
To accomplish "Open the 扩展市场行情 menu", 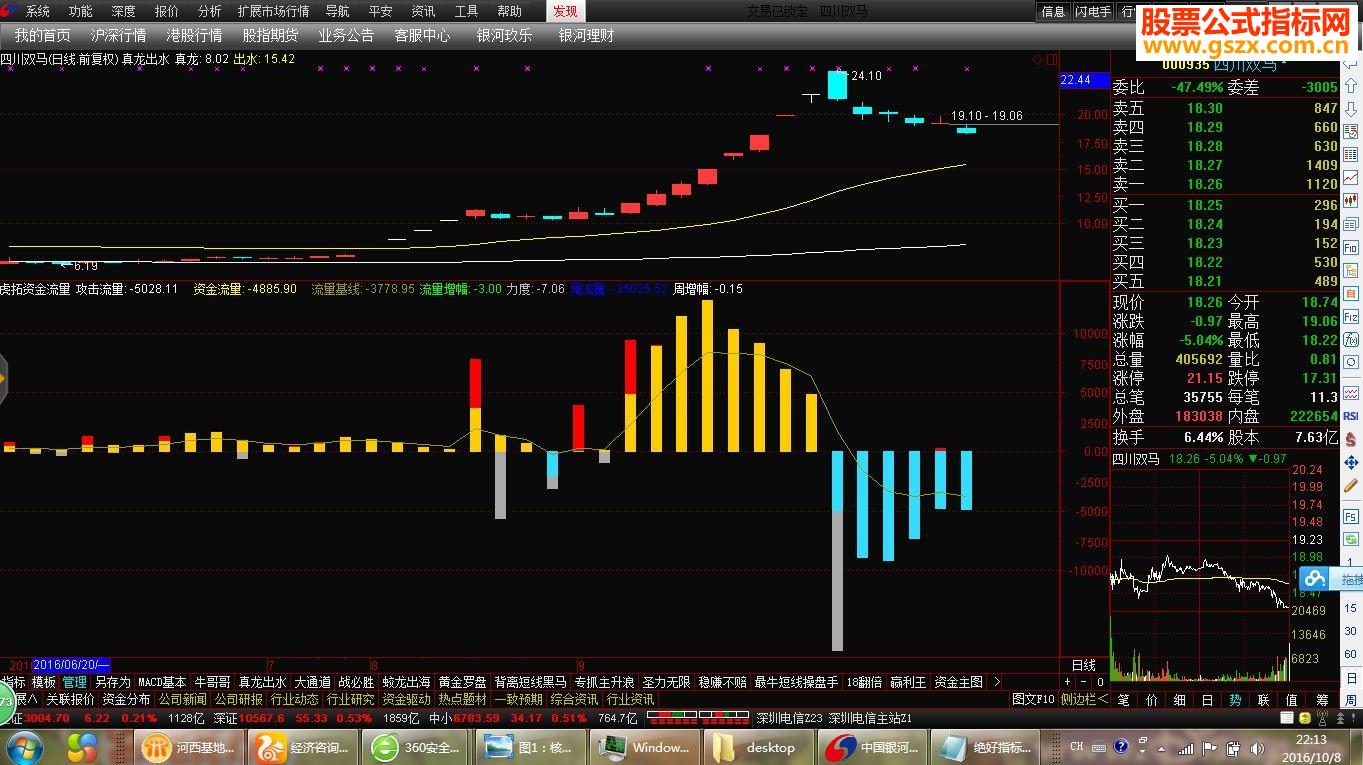I will pyautogui.click(x=273, y=11).
